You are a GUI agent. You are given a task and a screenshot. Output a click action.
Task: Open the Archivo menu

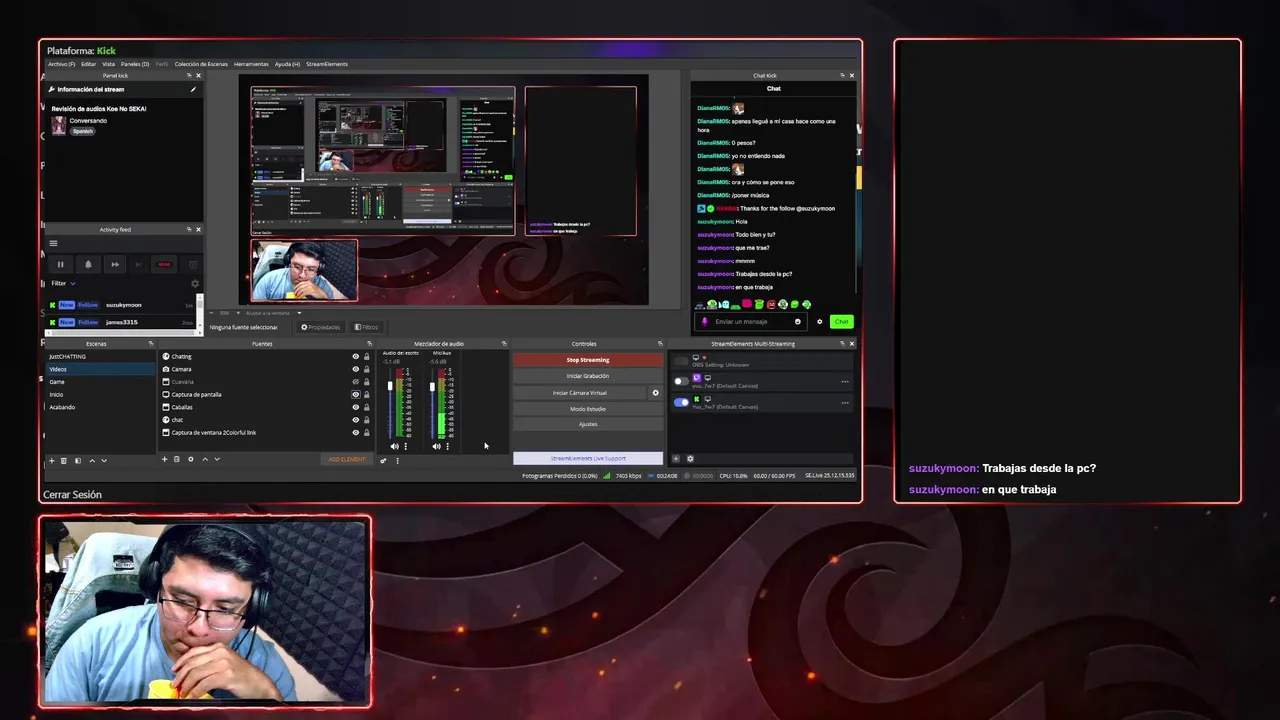61,64
